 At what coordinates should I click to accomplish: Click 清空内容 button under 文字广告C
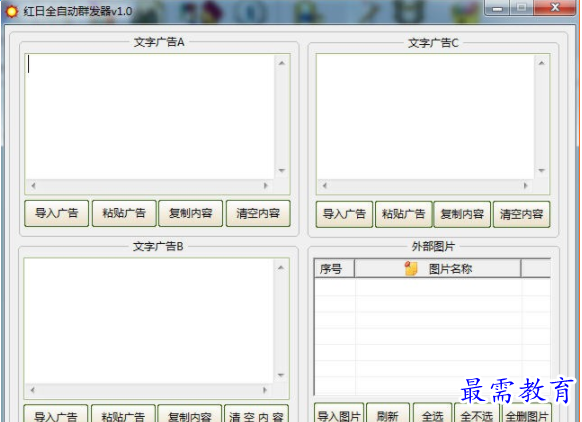(x=521, y=214)
